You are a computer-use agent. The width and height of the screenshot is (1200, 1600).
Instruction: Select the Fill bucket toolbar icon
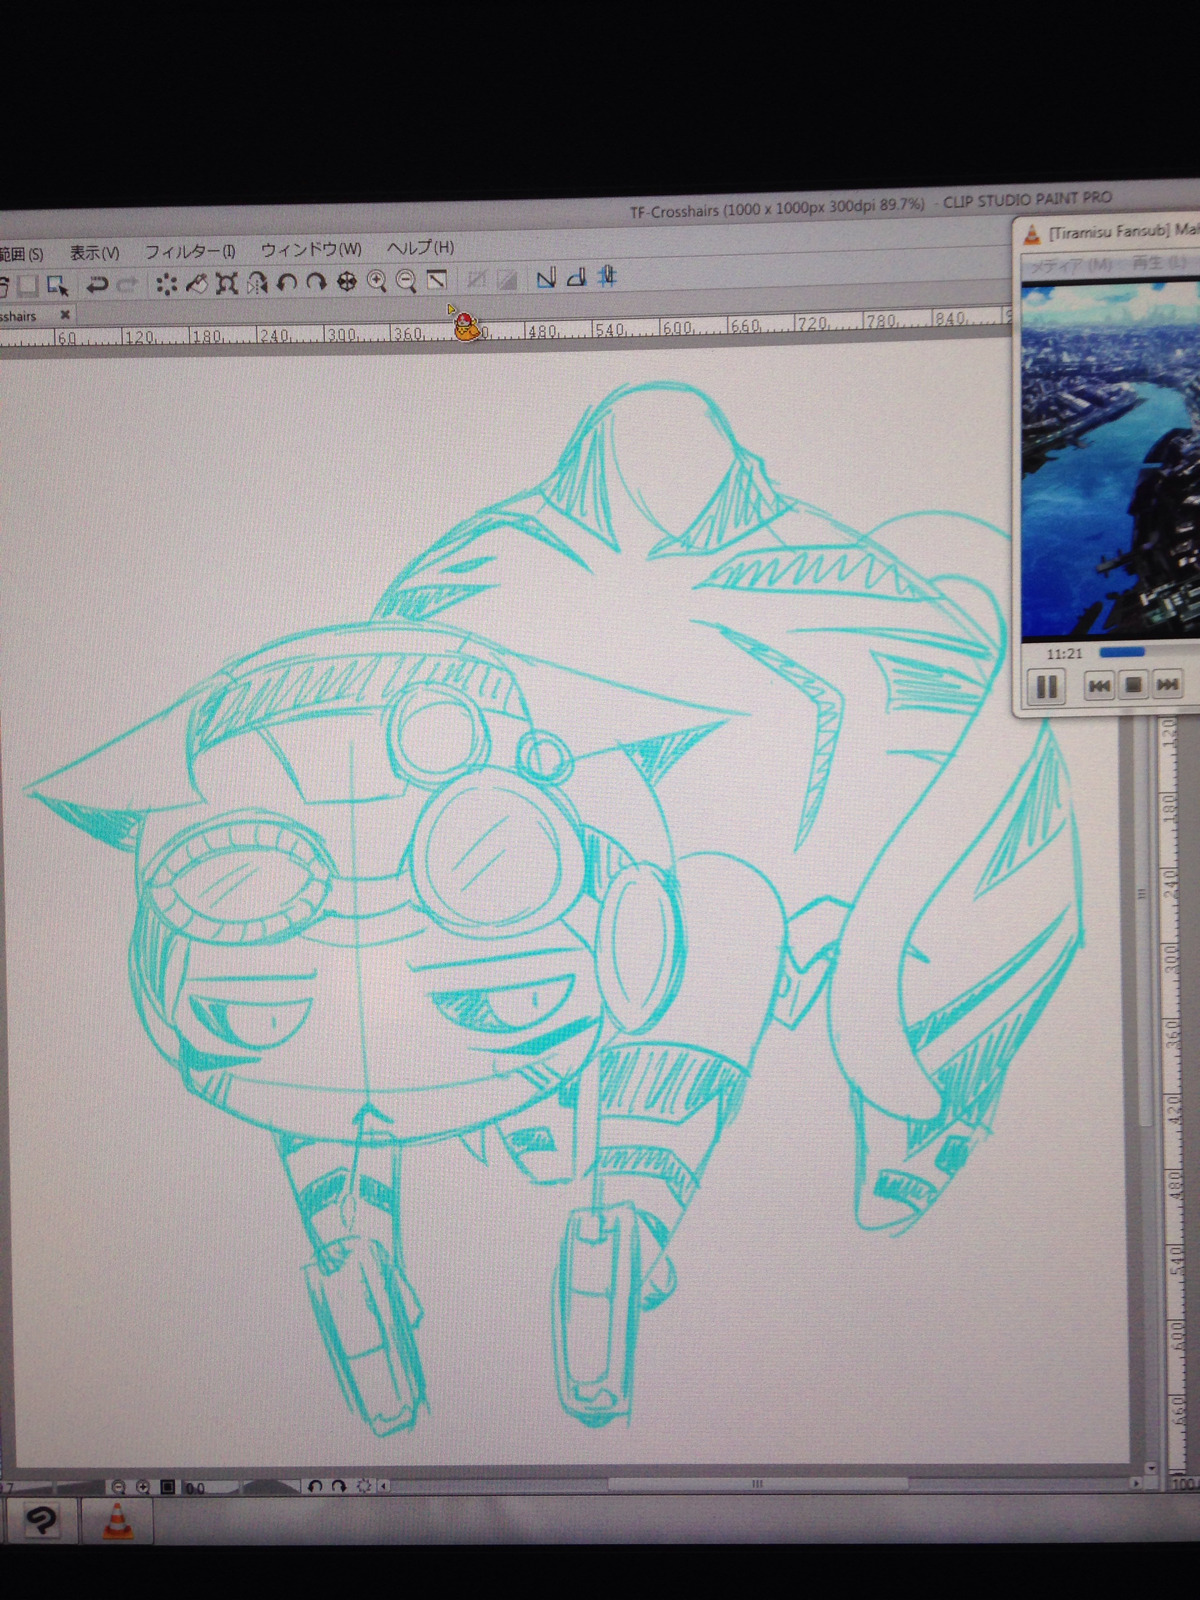pos(196,285)
